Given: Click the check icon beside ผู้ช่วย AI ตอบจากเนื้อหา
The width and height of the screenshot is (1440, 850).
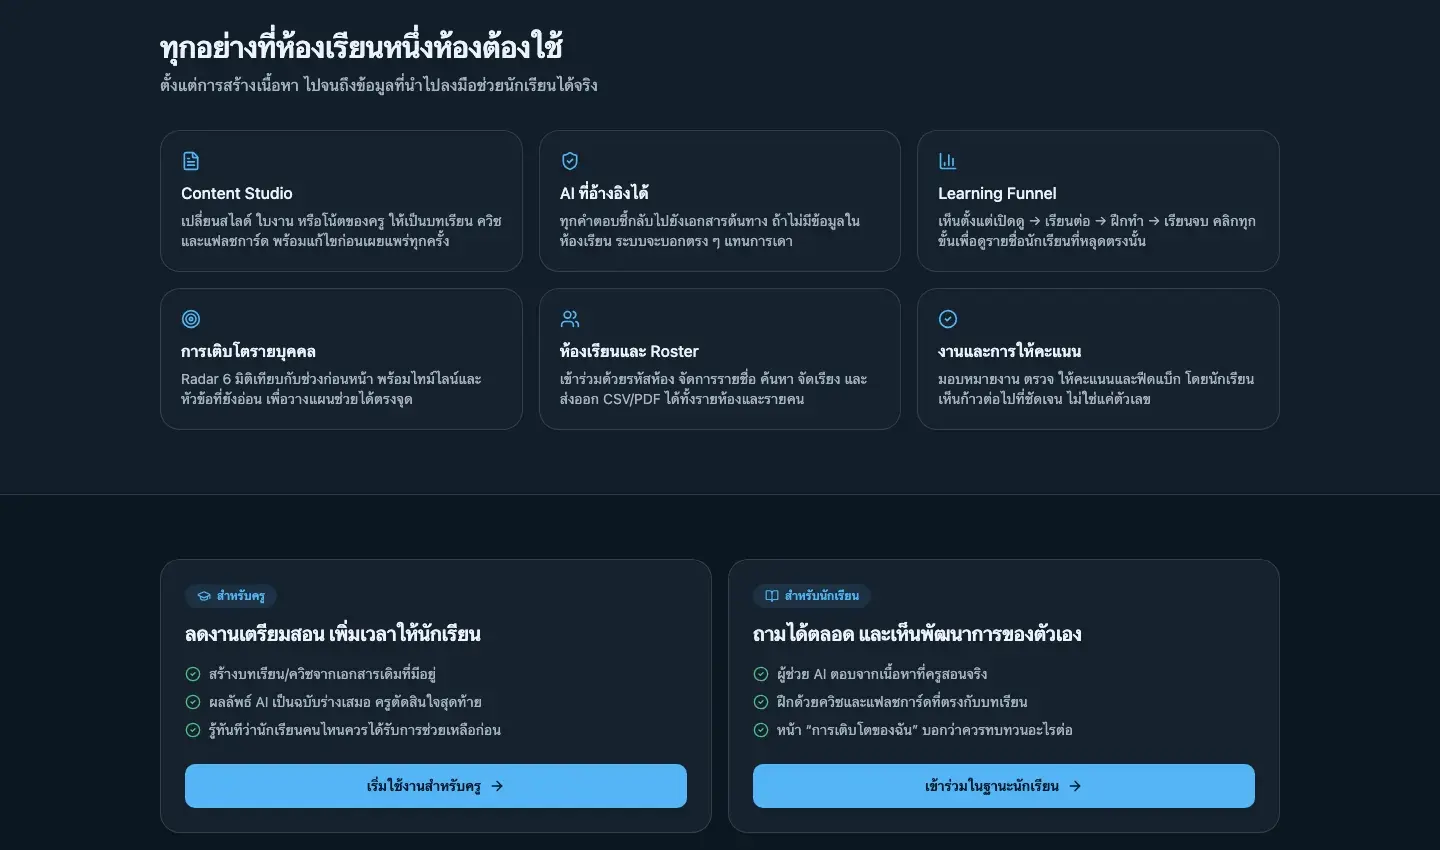Looking at the screenshot, I should (x=761, y=674).
